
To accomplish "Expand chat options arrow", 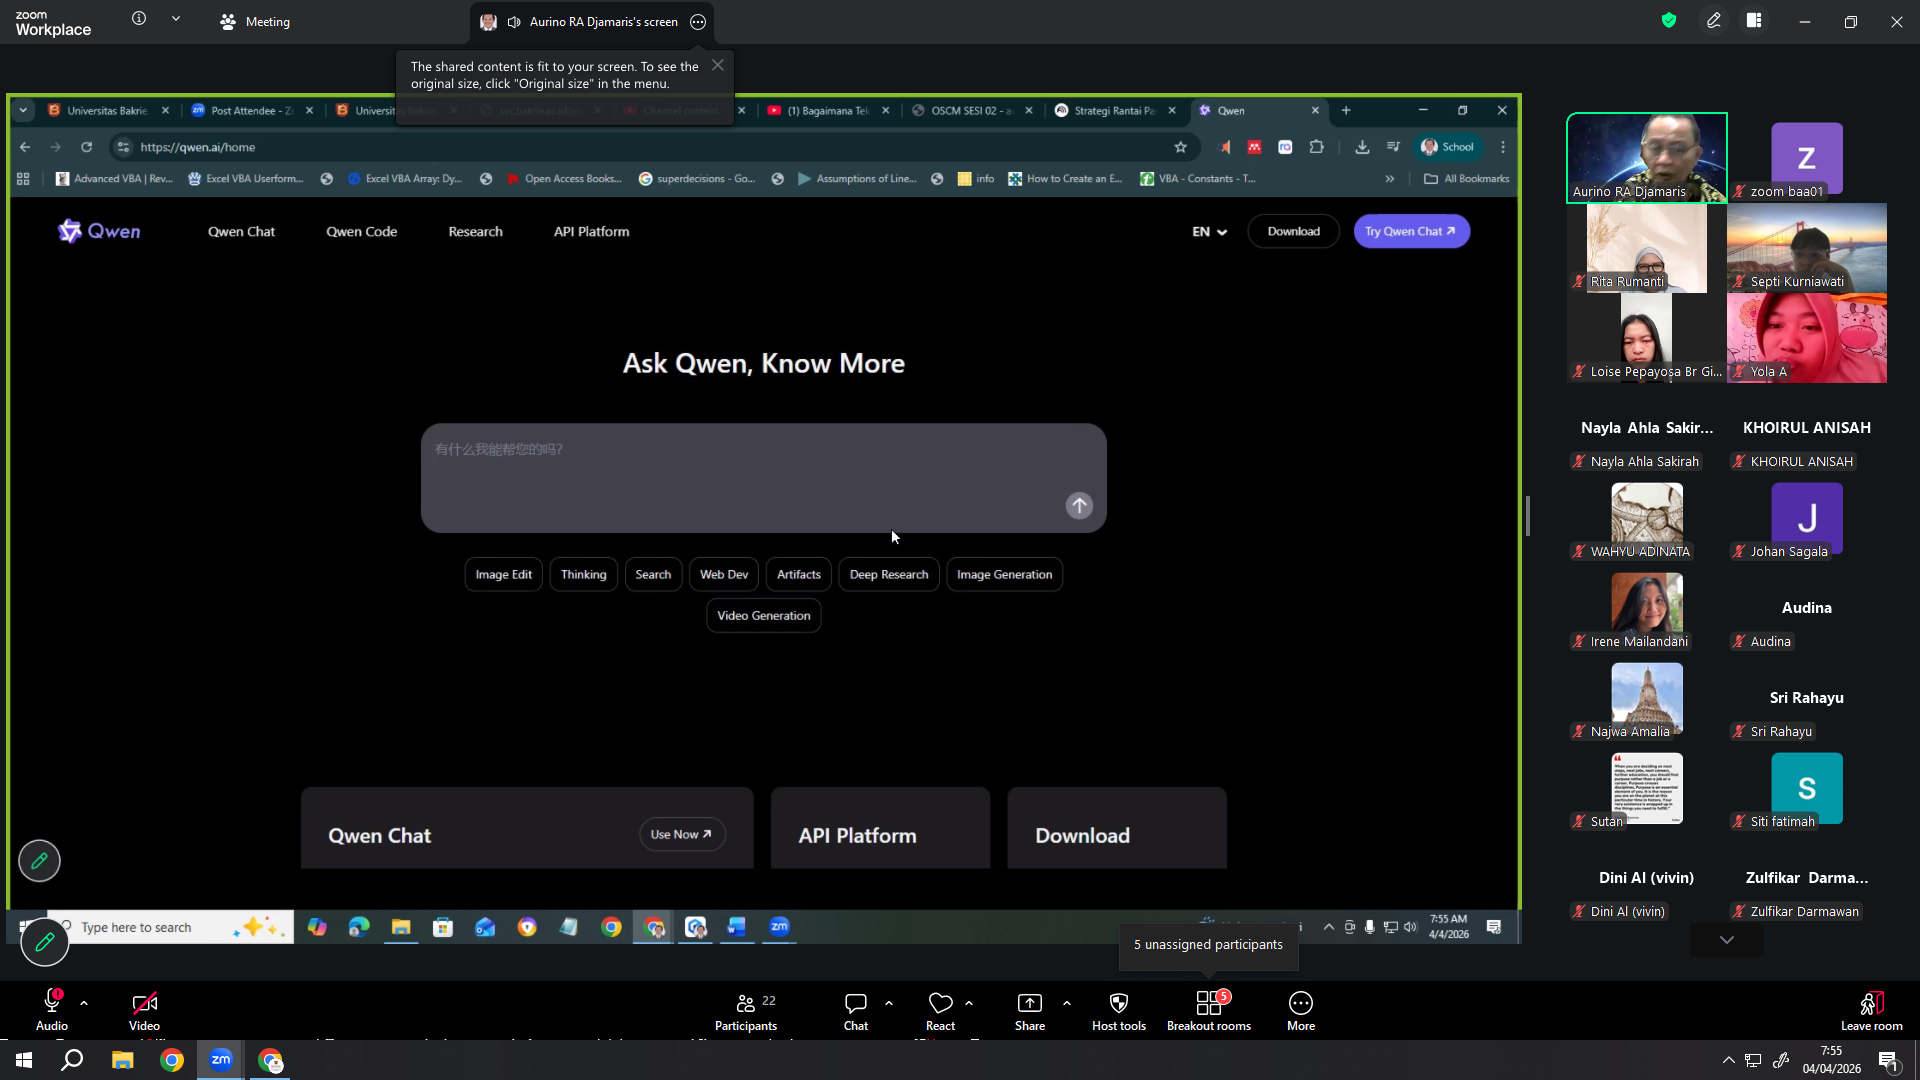I will [889, 1002].
